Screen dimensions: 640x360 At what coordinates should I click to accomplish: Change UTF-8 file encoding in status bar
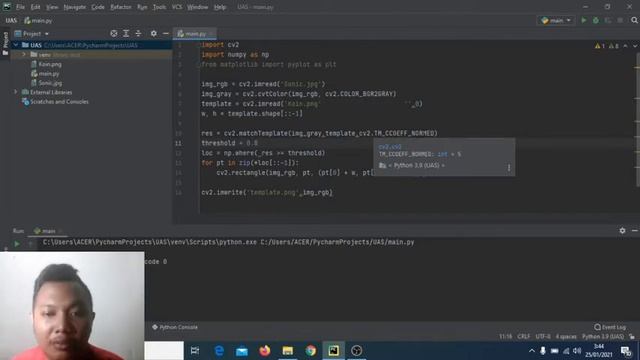(543, 337)
